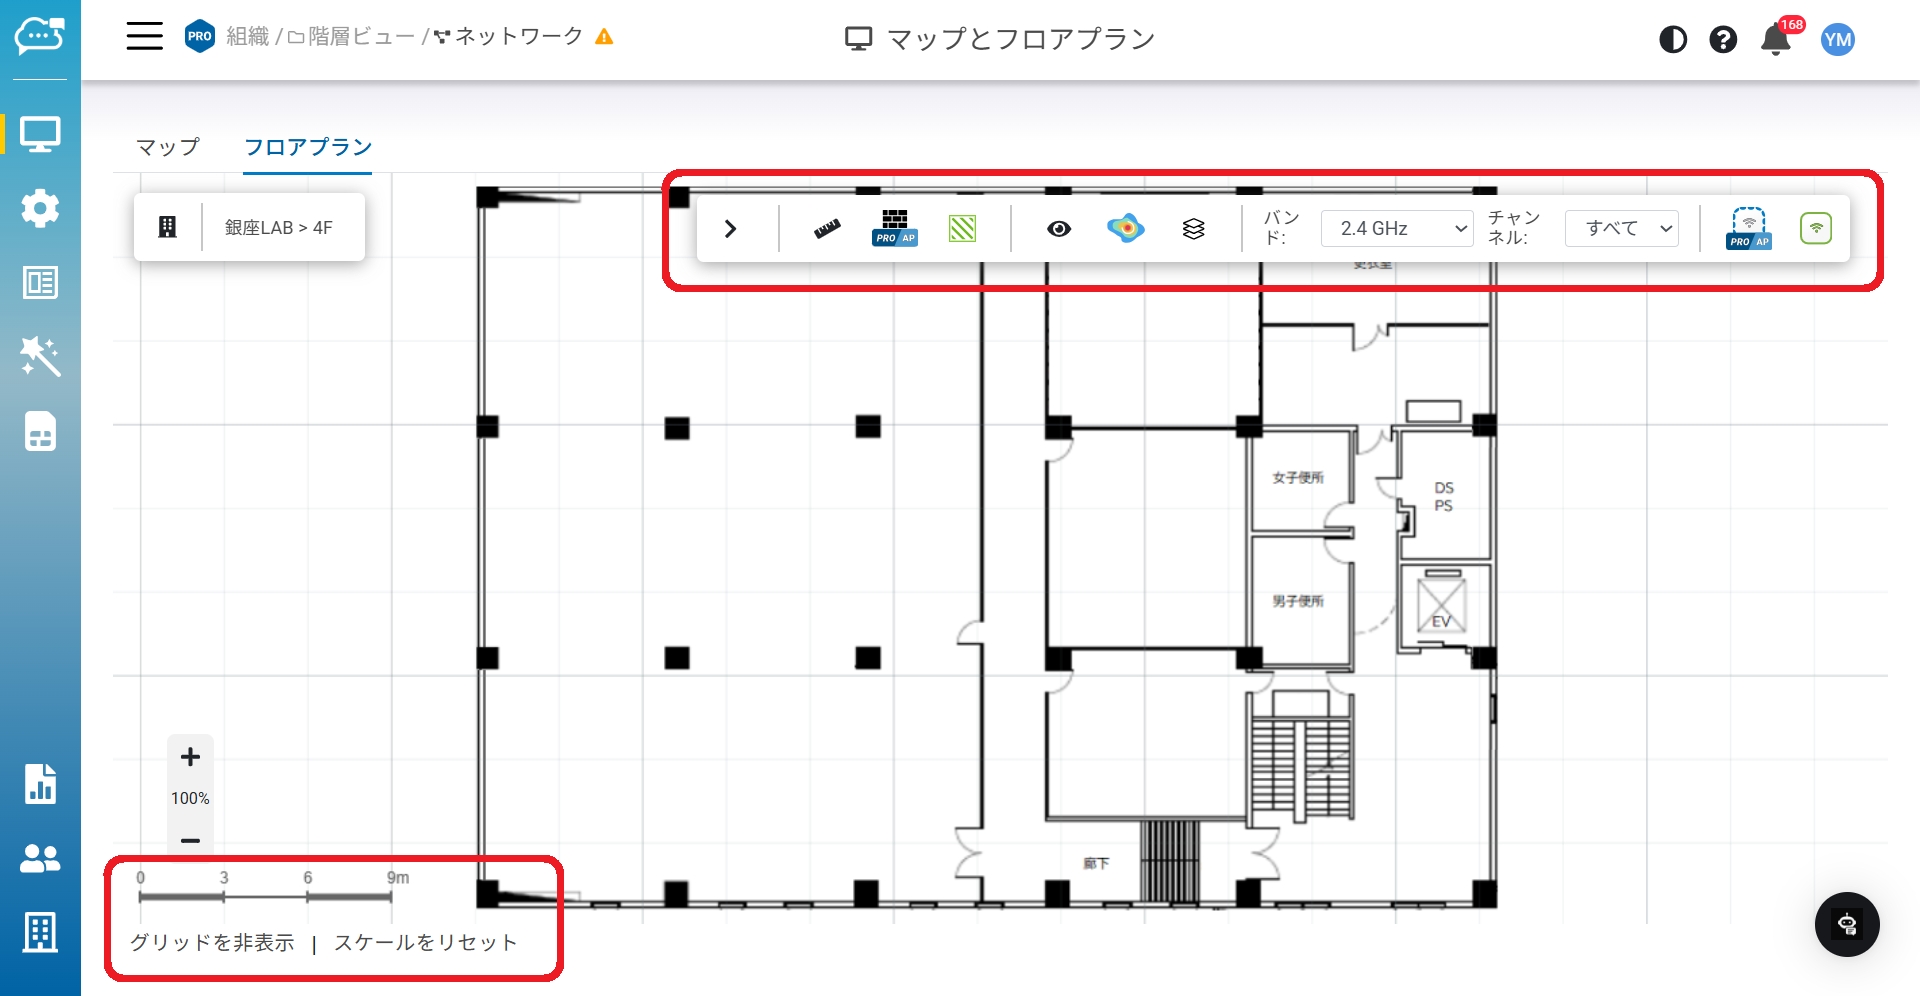Screen dimensions: 1920x996
Task: Open the magic wand wizard in sidebar
Action: (40, 356)
